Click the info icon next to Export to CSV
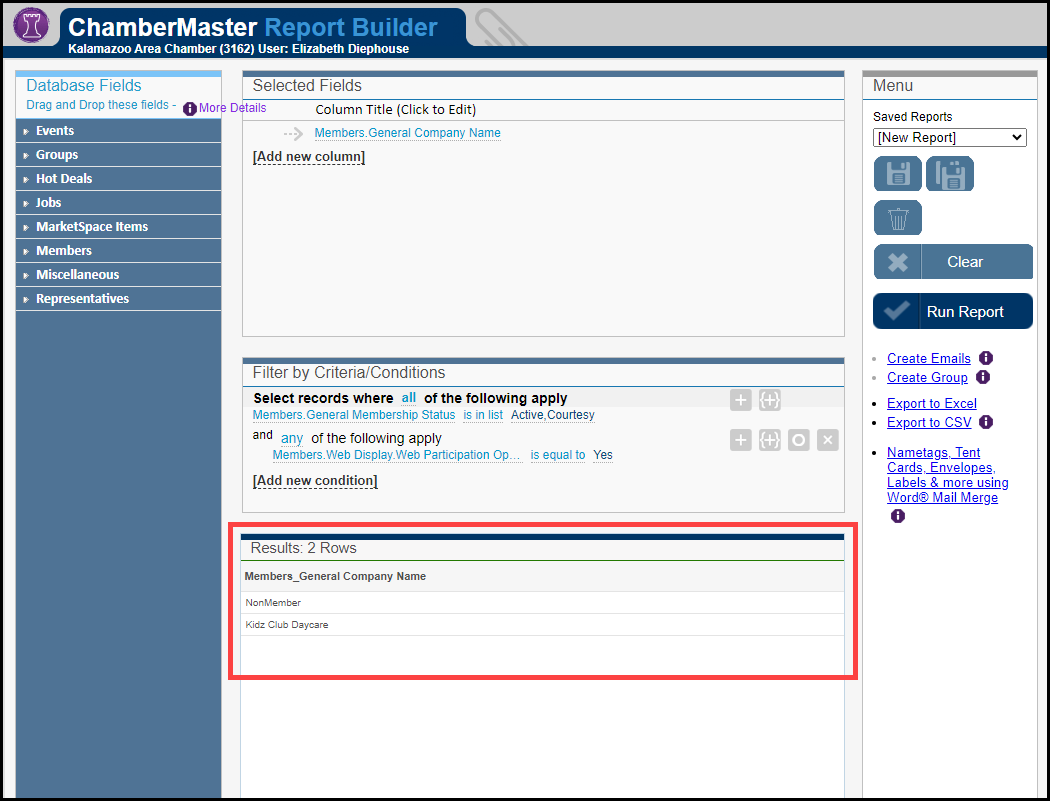This screenshot has width=1050, height=801. coord(986,422)
